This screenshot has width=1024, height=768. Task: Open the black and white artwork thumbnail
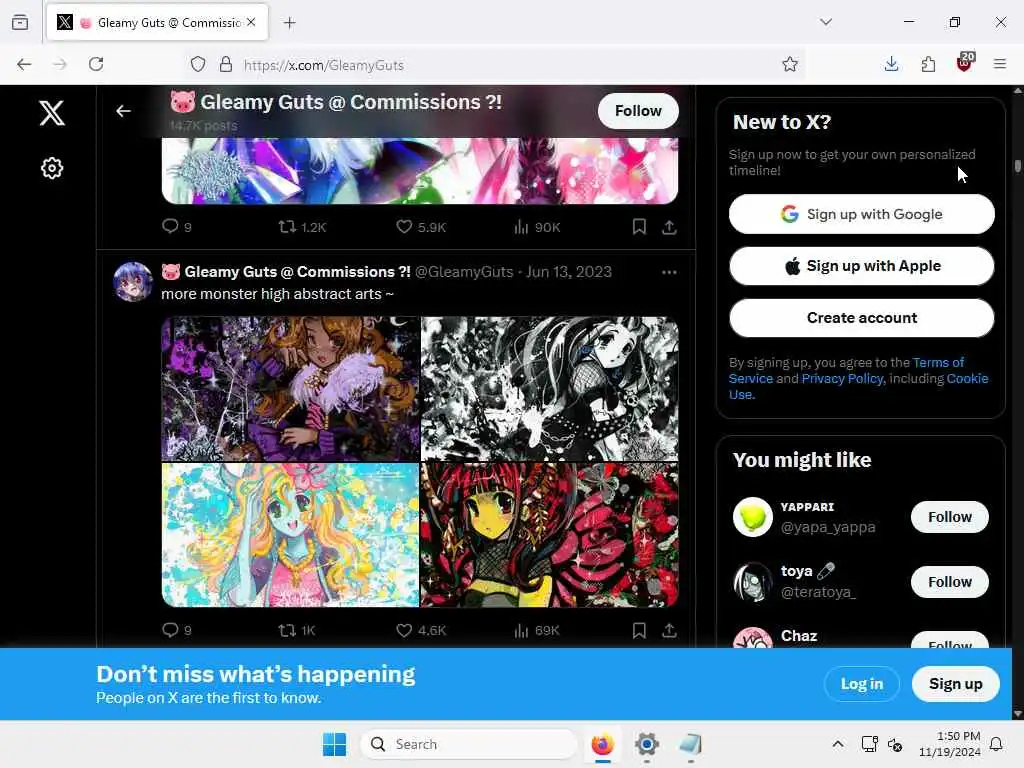click(549, 389)
